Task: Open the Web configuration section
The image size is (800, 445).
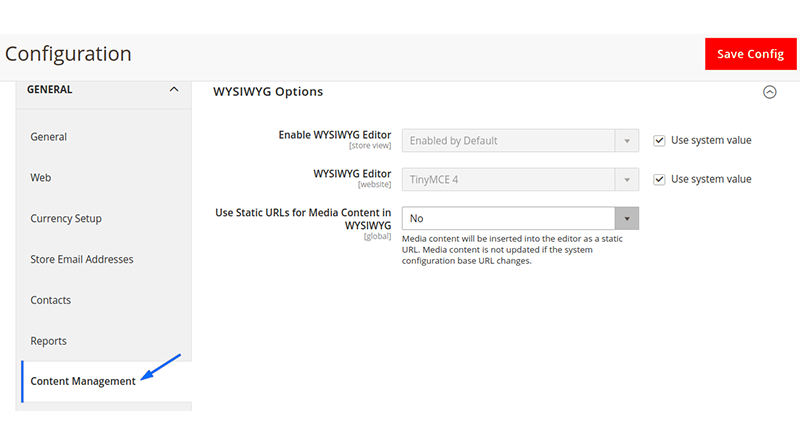Action: coord(40,178)
